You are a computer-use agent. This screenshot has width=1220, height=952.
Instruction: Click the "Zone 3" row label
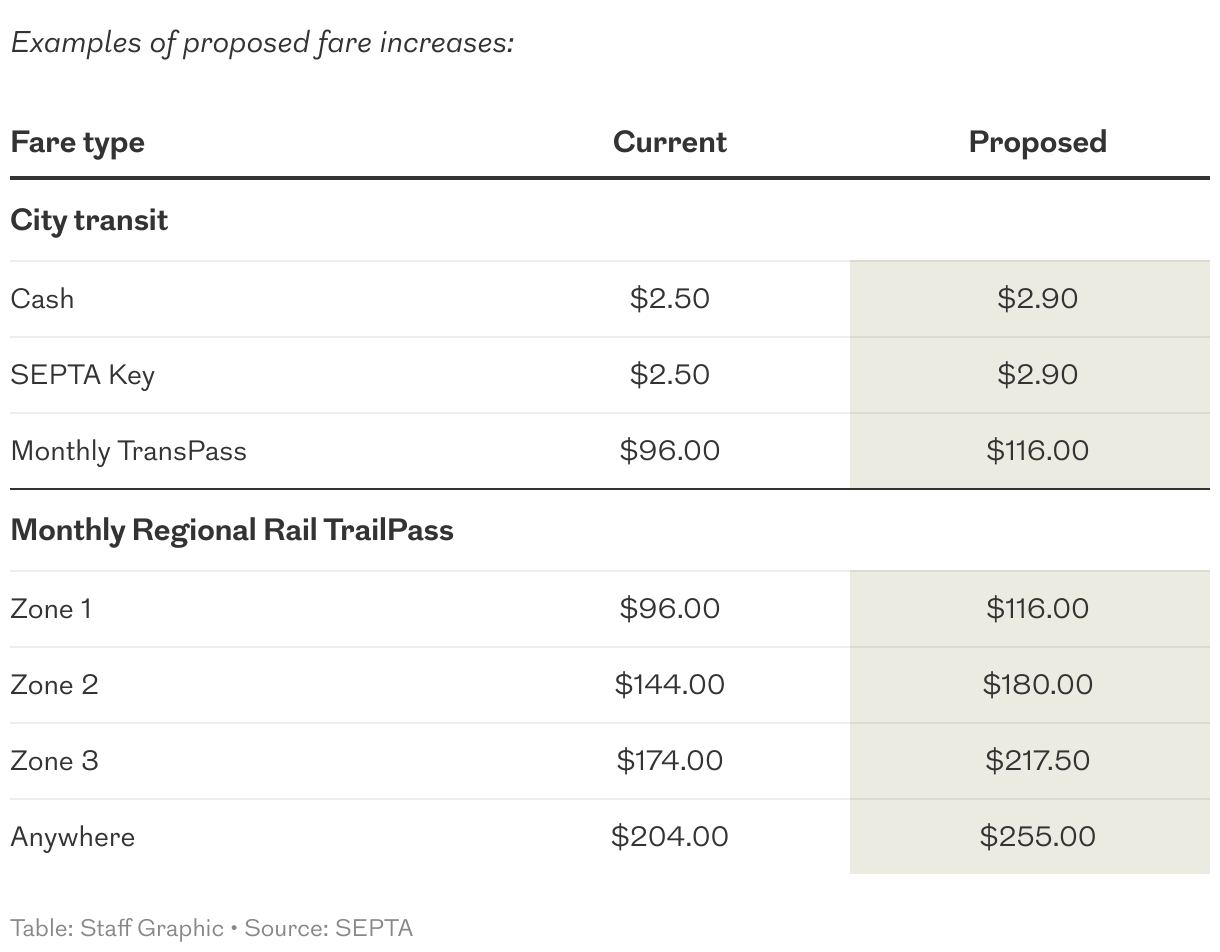54,761
